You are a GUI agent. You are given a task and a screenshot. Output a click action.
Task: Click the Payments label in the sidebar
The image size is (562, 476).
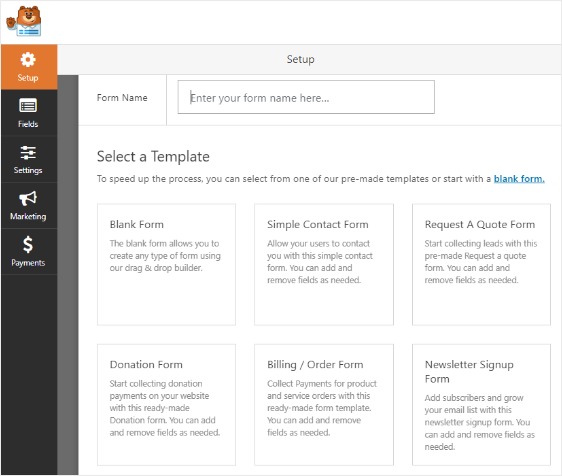[x=28, y=263]
